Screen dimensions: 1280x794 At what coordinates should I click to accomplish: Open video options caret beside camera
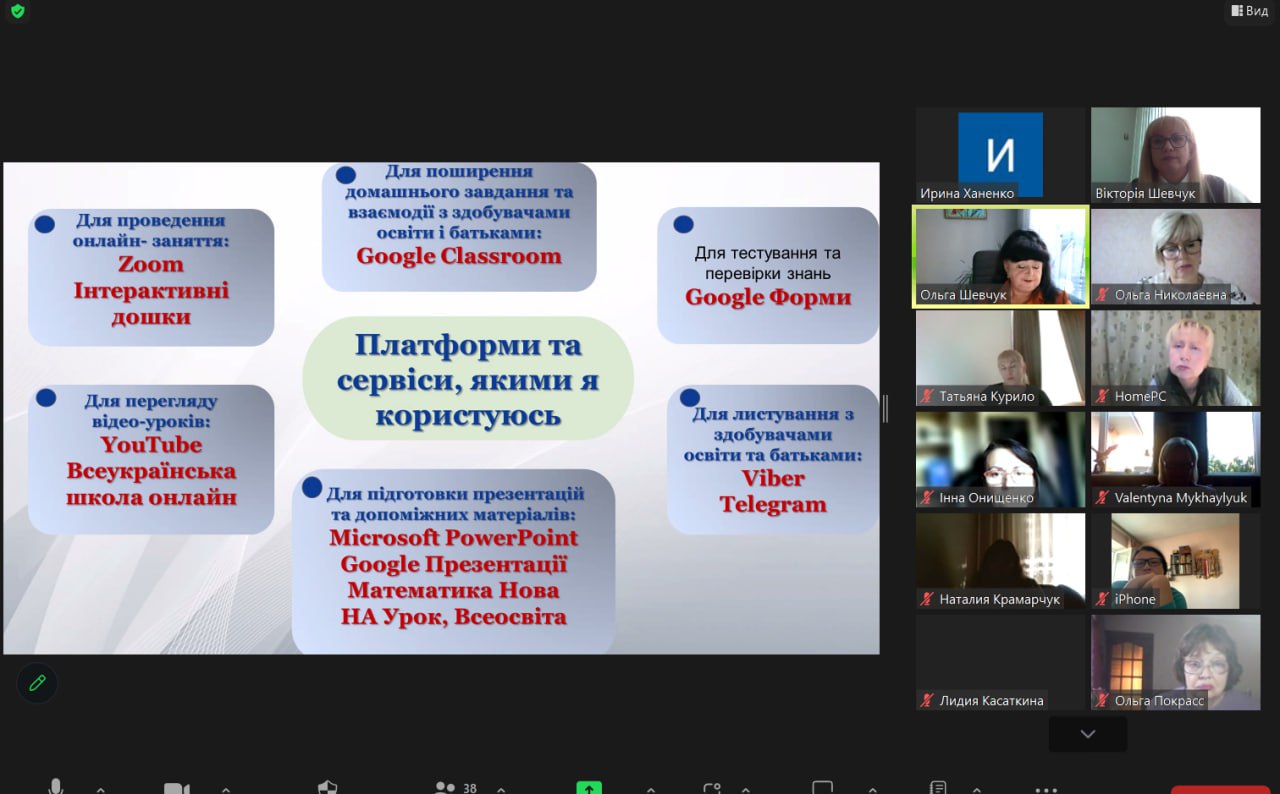point(226,789)
